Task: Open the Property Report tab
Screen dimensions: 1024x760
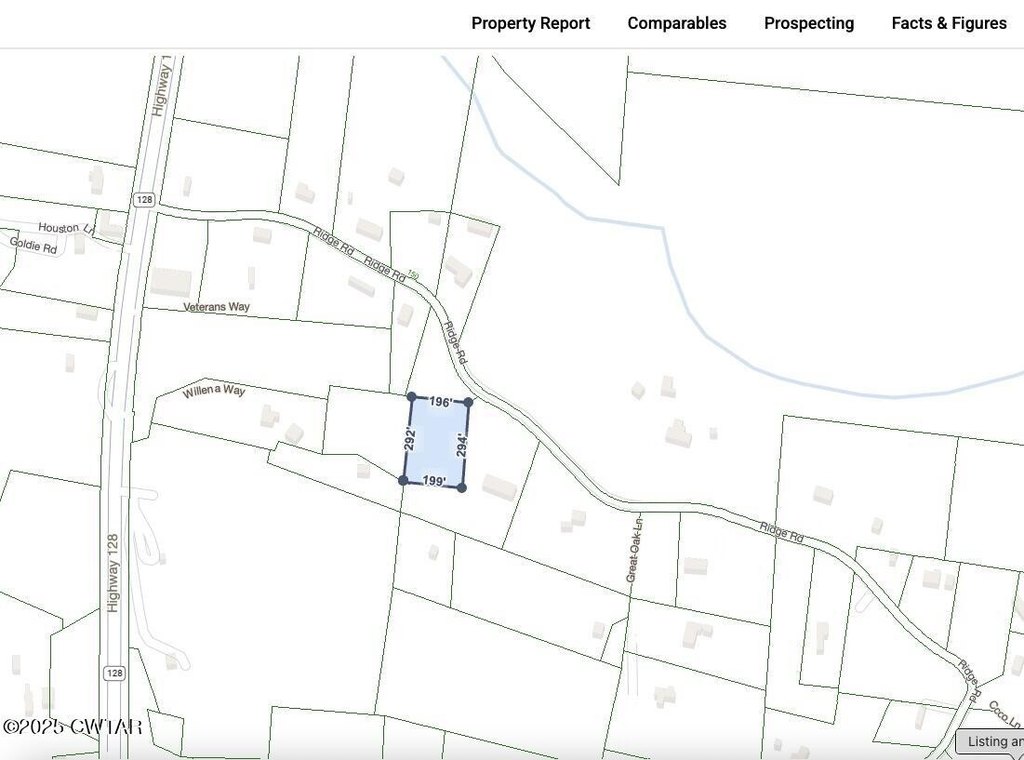Action: coord(530,23)
